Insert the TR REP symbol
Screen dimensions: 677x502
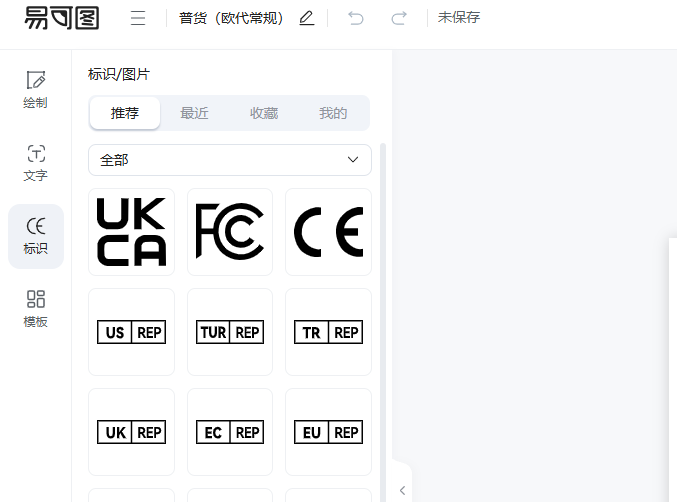click(328, 332)
